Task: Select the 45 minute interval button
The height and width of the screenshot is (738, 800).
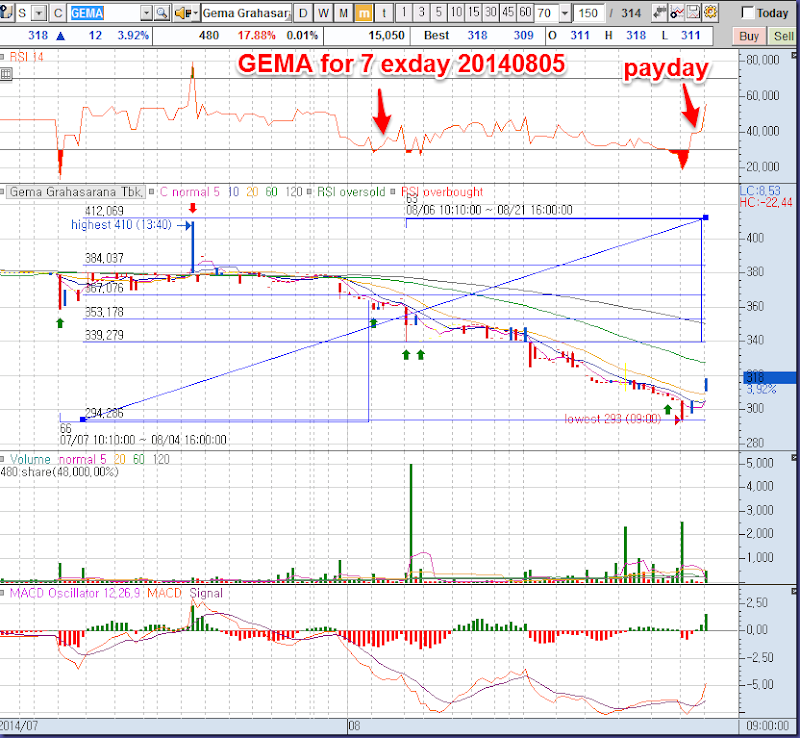Action: pos(508,12)
